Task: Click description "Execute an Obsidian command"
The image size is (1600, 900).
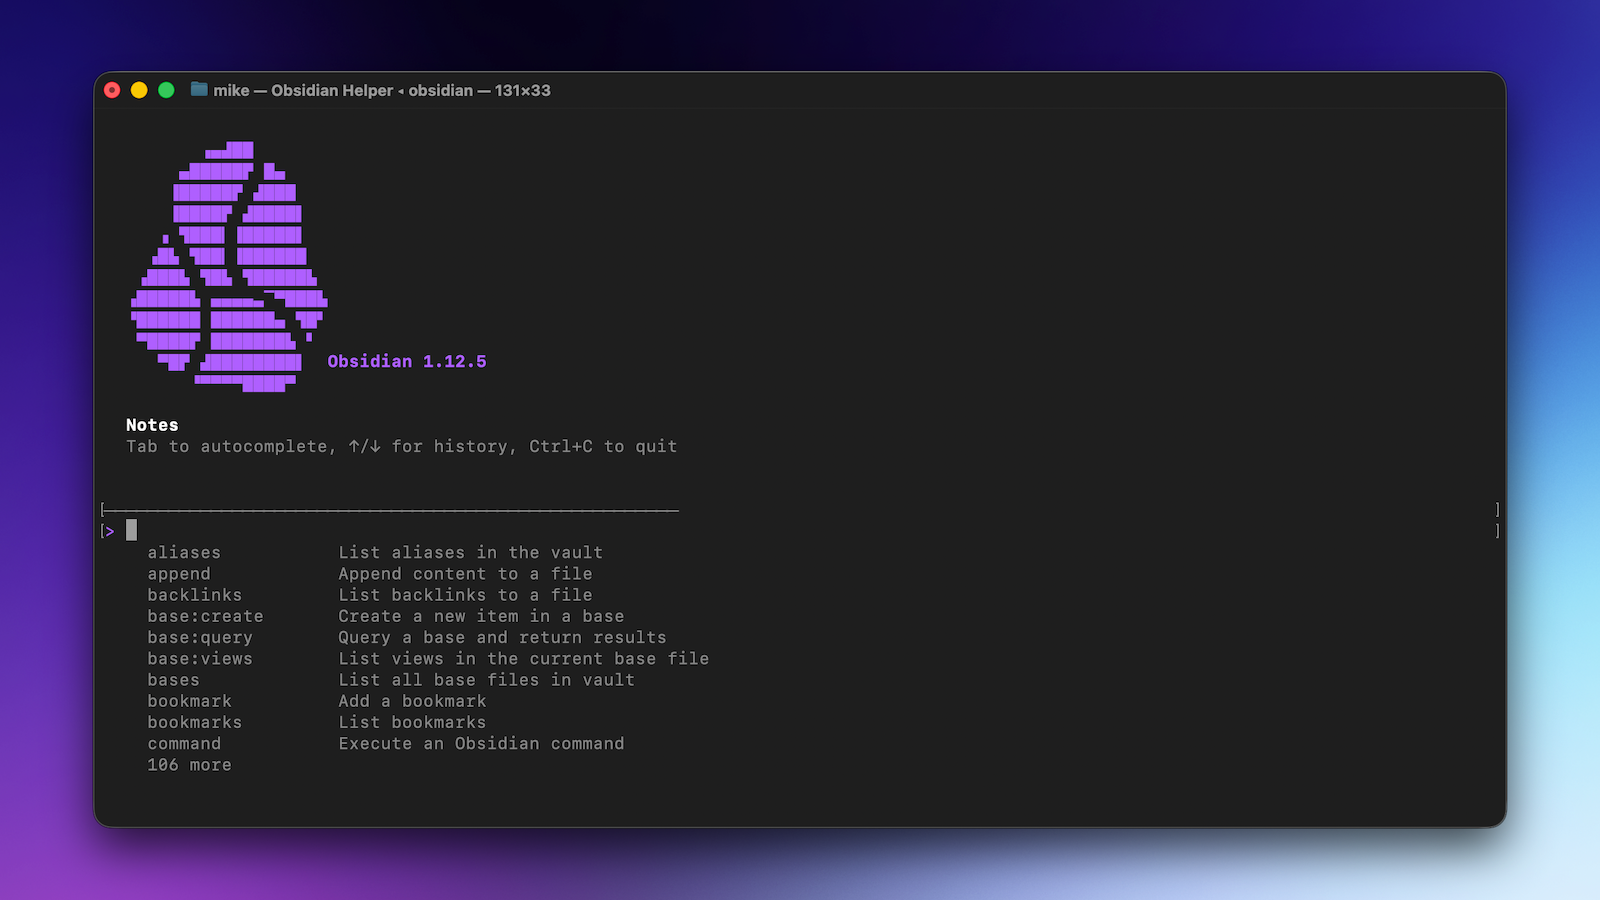Action: point(481,744)
